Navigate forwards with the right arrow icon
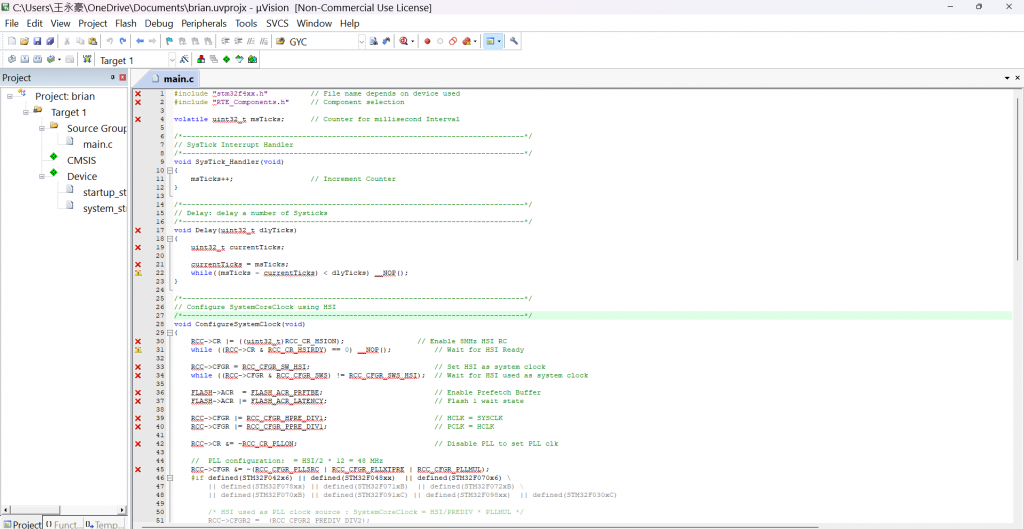This screenshot has height=529, width=1024. (x=152, y=41)
